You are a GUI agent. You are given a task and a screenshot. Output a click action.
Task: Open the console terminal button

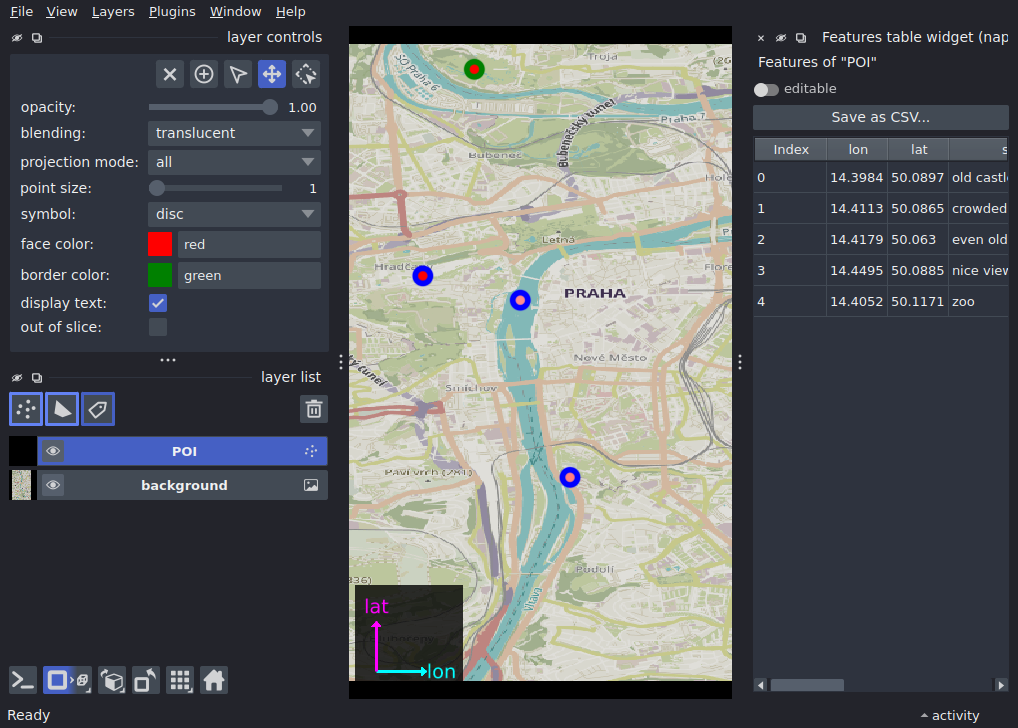click(x=23, y=681)
